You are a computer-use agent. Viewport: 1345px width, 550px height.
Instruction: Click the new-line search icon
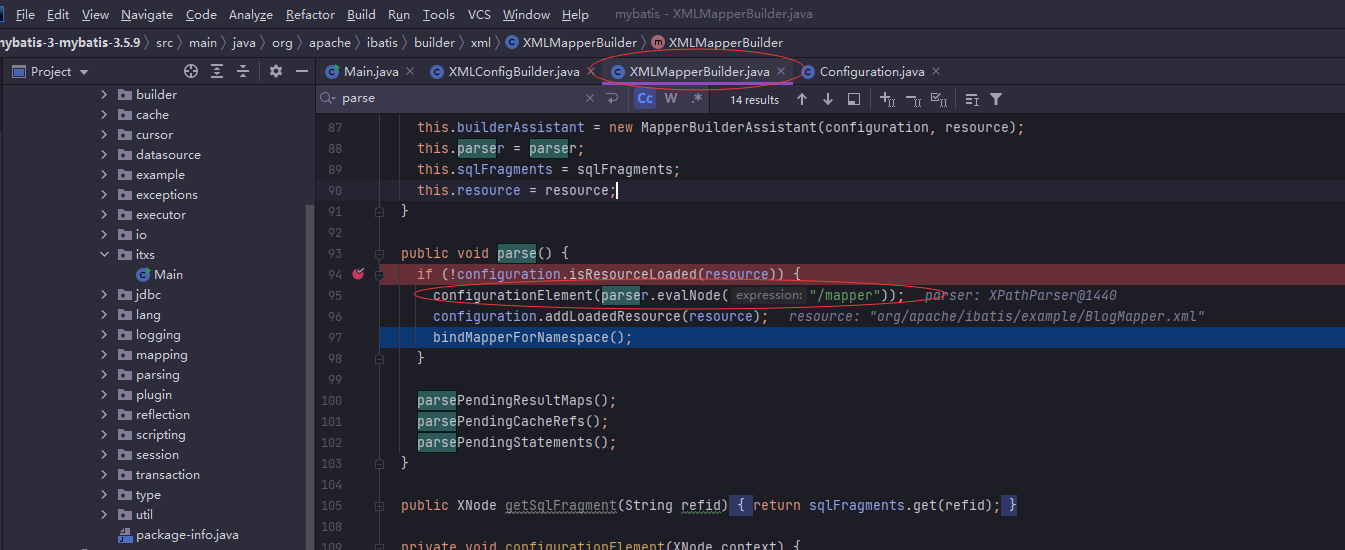pos(613,99)
